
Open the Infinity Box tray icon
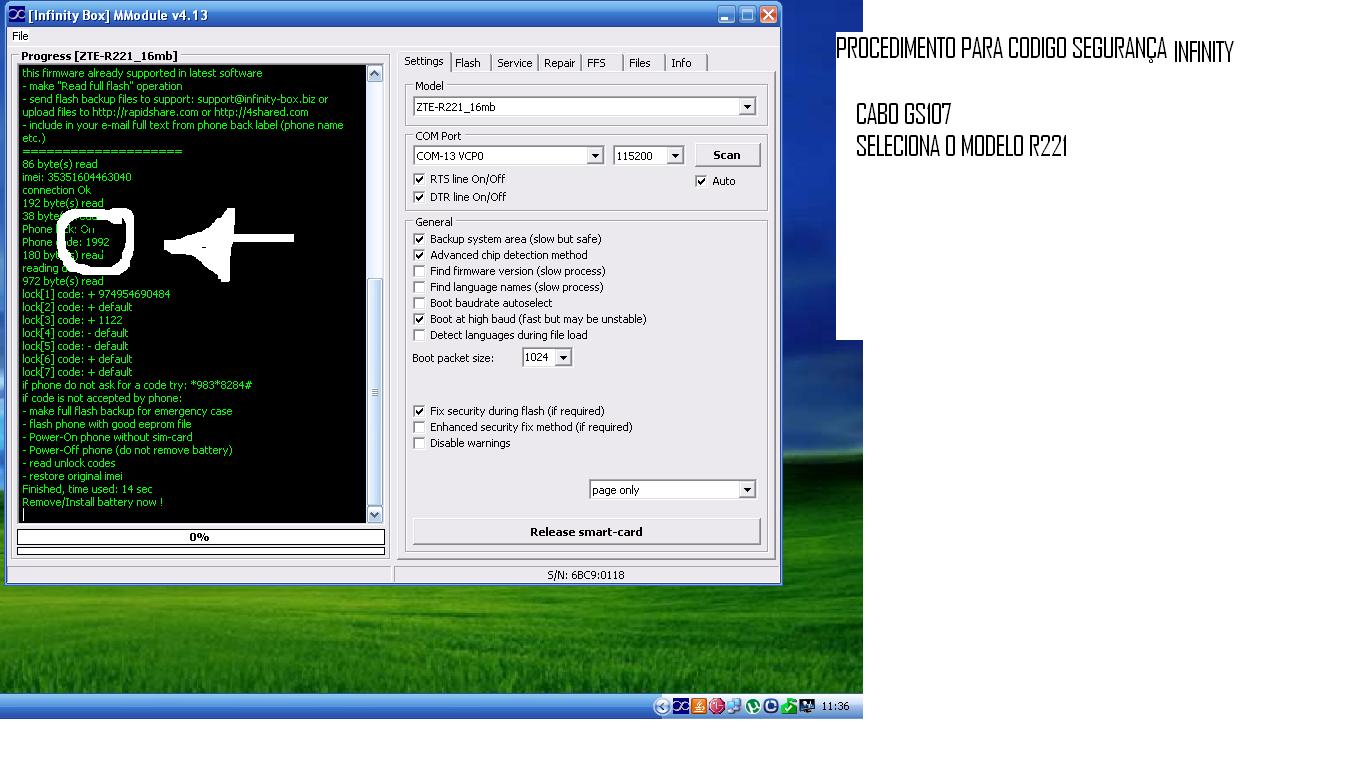680,706
